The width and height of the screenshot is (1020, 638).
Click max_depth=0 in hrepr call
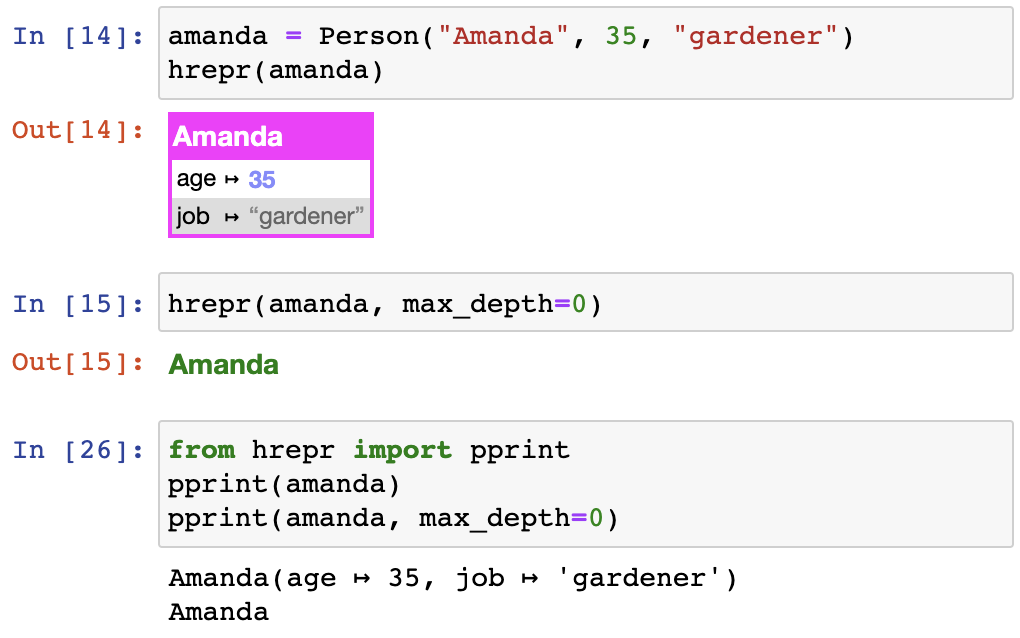[x=494, y=304]
